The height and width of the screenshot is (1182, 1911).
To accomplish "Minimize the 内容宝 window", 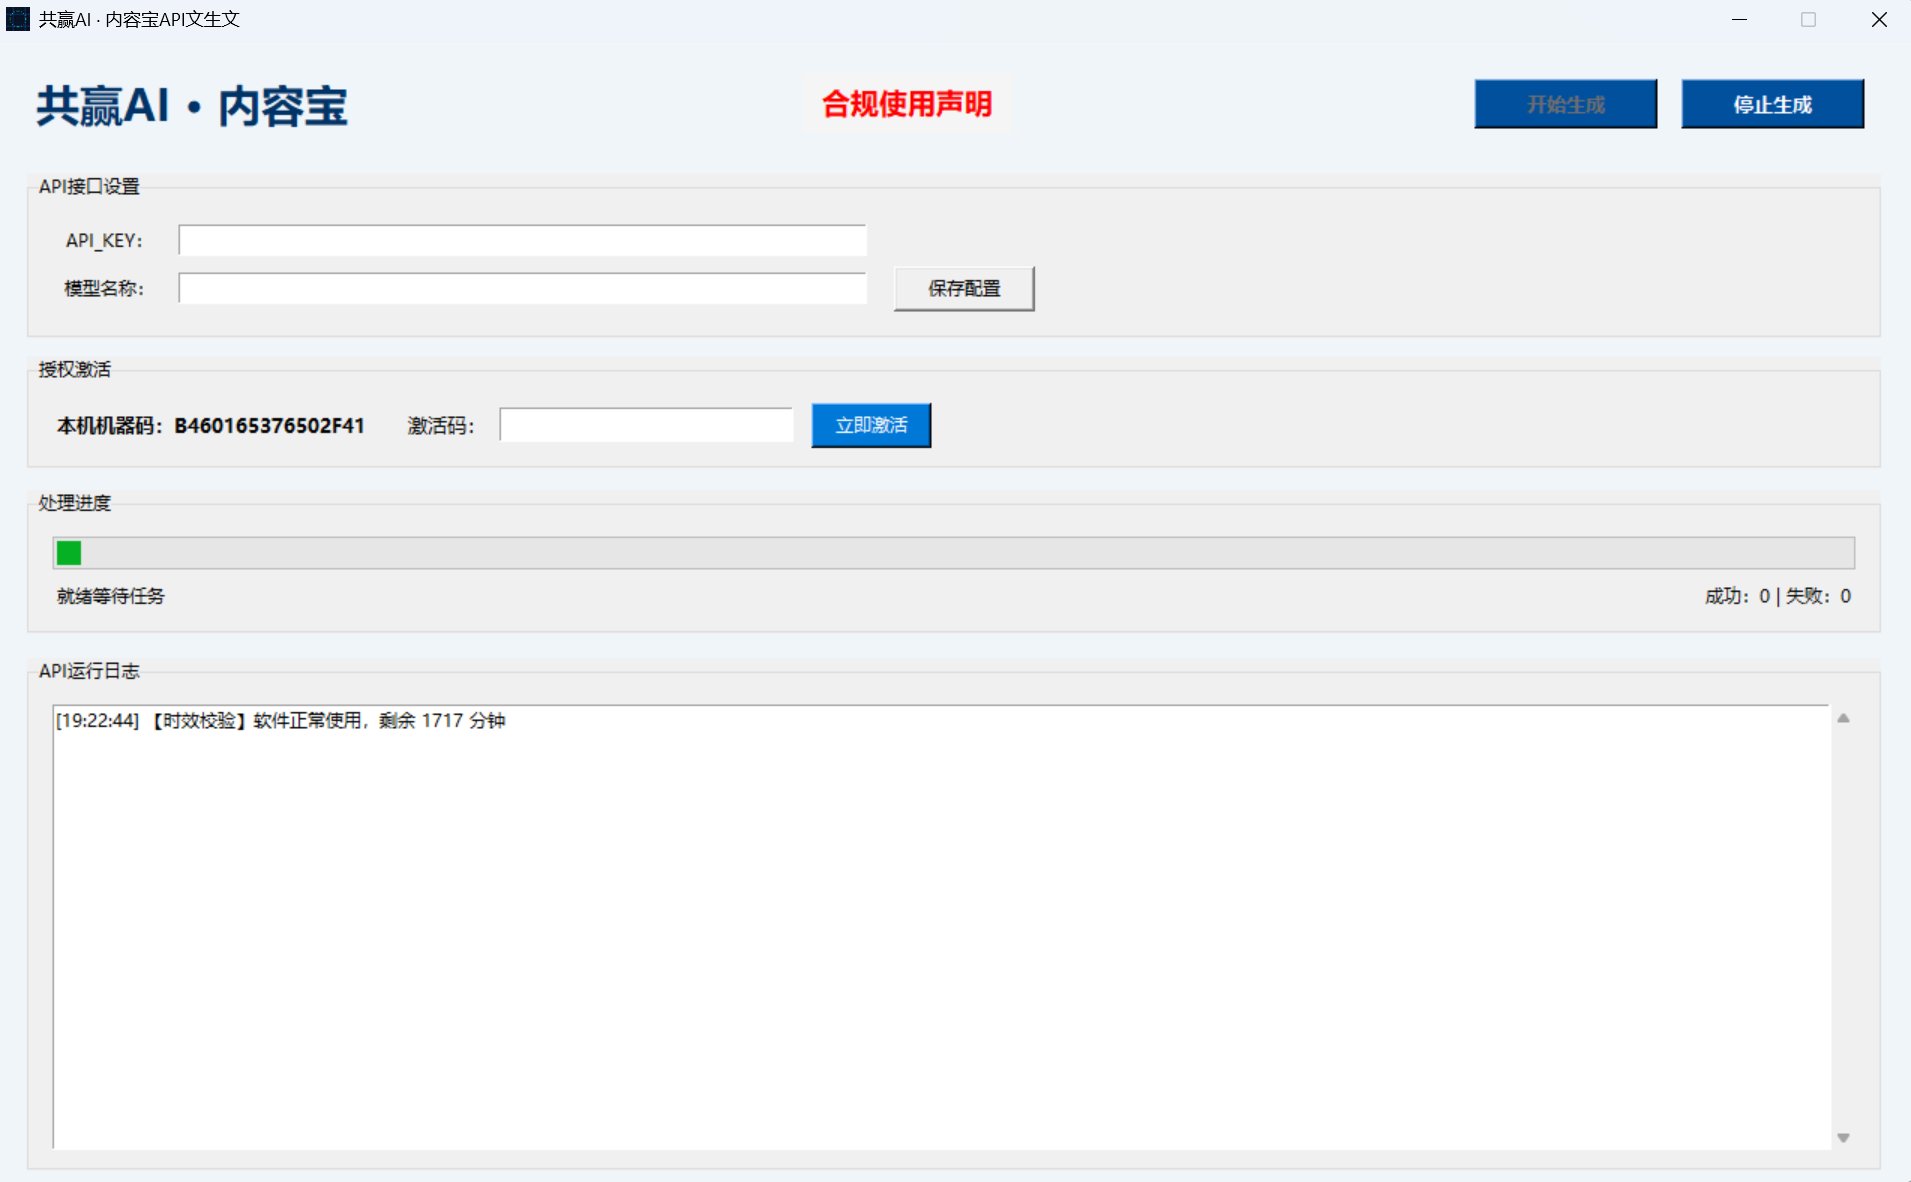I will pyautogui.click(x=1739, y=19).
